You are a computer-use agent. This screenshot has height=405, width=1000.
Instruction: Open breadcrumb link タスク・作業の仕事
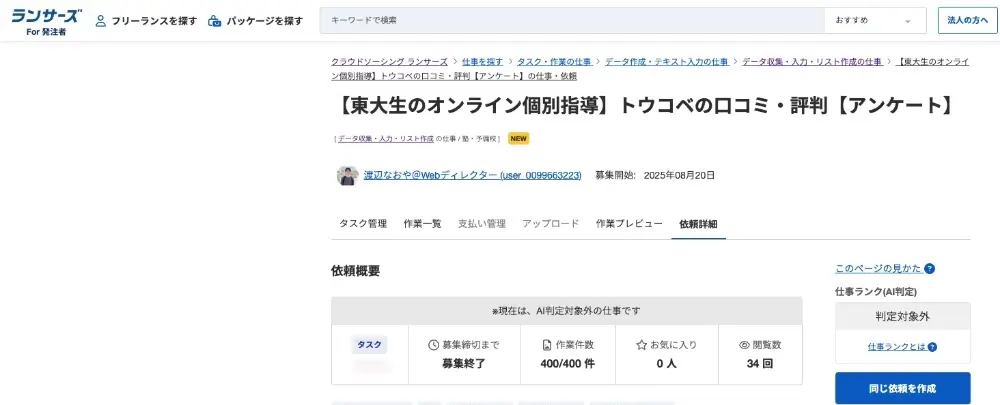click(x=554, y=62)
